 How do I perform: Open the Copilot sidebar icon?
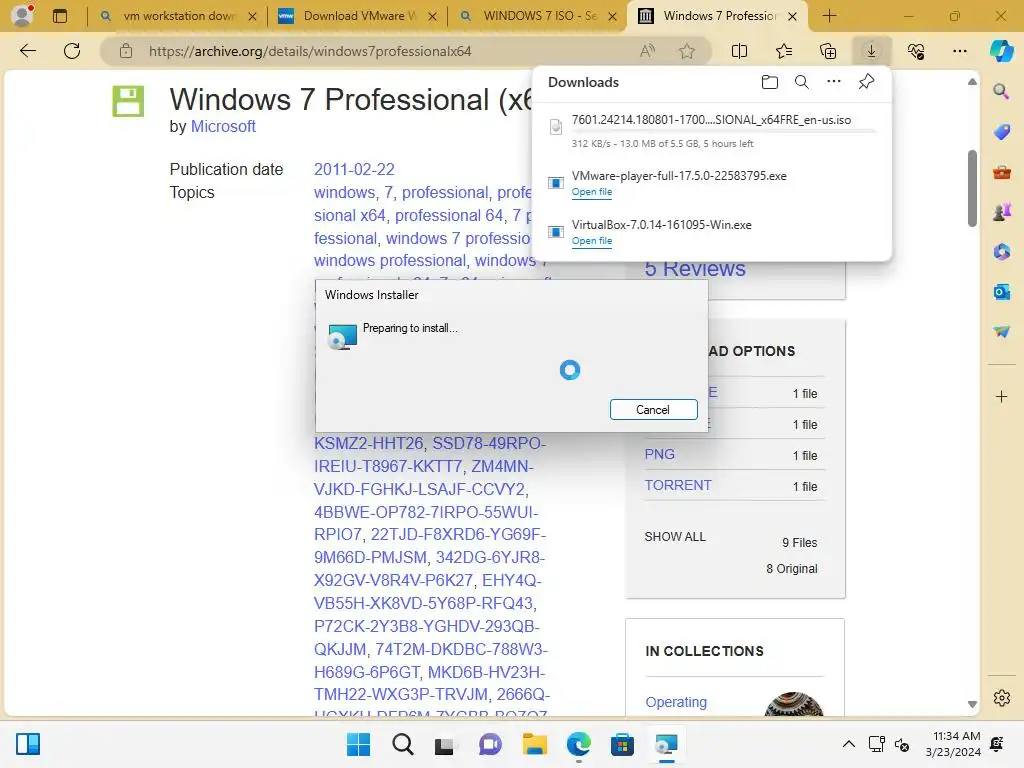coord(1001,51)
